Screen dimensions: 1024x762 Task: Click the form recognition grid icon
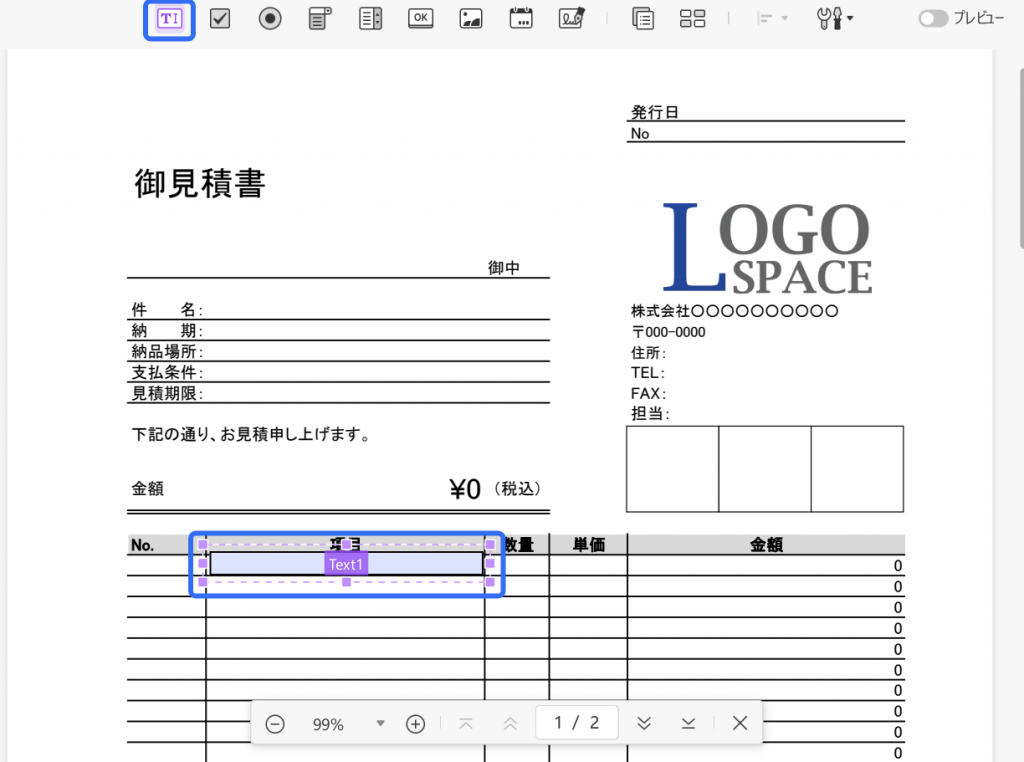point(692,18)
